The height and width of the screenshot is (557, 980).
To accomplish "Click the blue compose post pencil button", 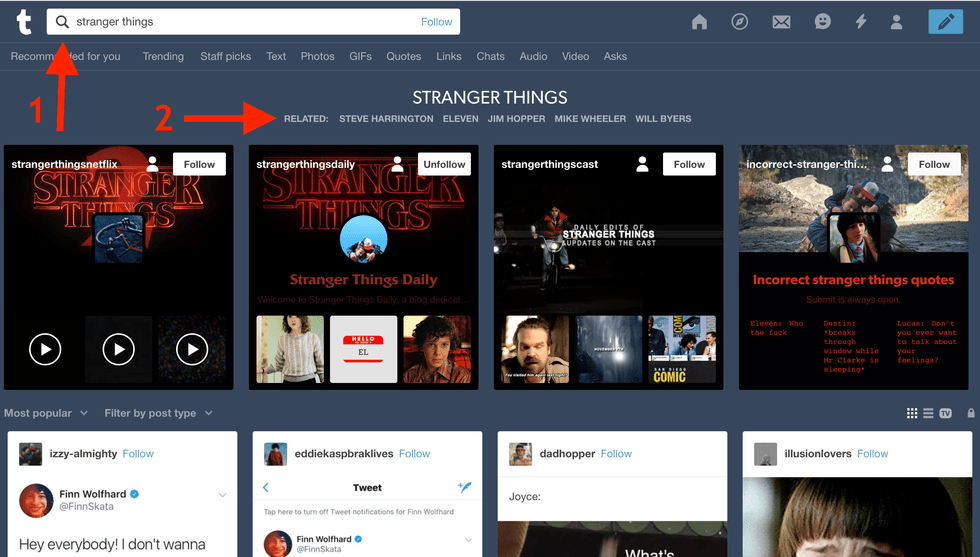I will [x=945, y=22].
